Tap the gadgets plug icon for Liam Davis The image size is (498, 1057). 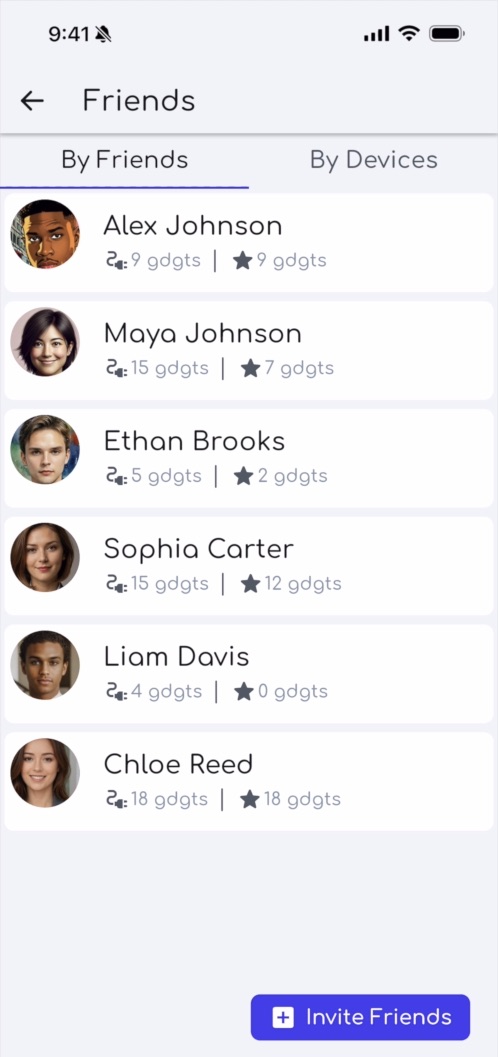117,692
